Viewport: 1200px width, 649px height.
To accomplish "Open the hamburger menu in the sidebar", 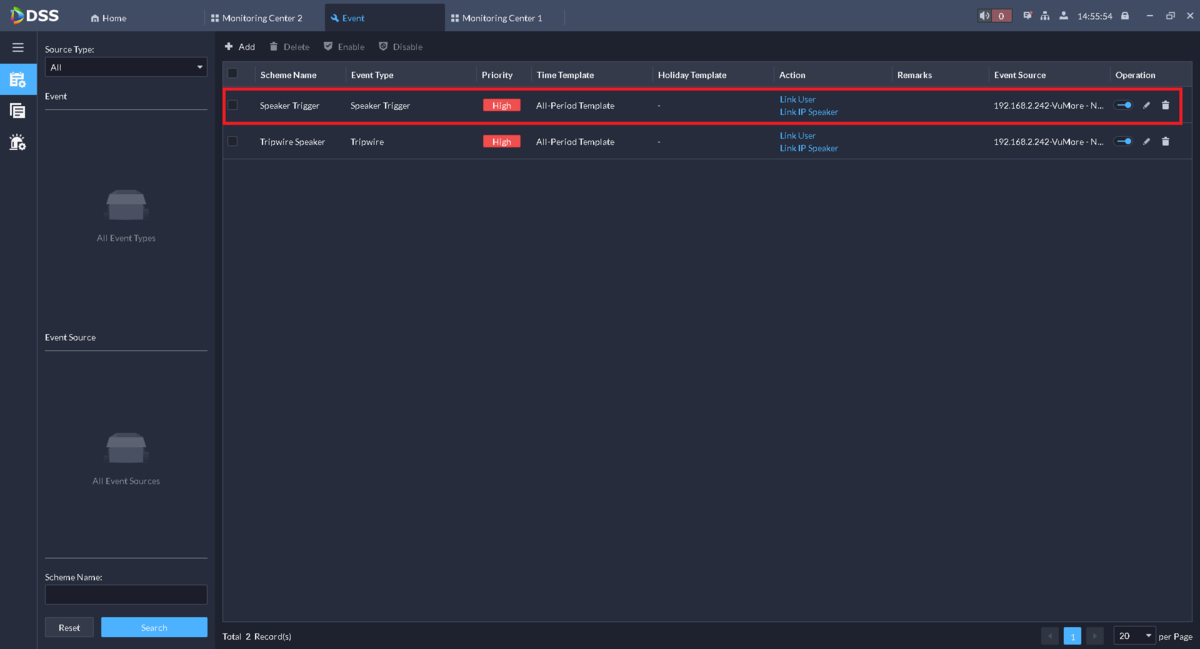I will (x=18, y=47).
